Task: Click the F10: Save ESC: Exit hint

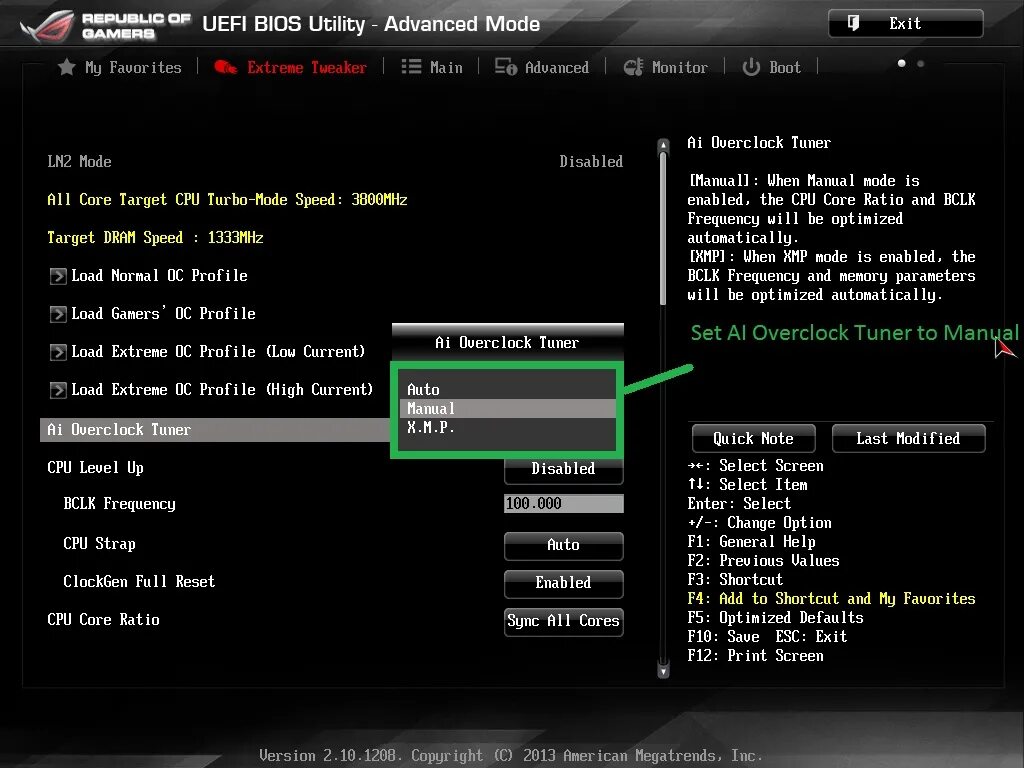Action: (x=767, y=636)
